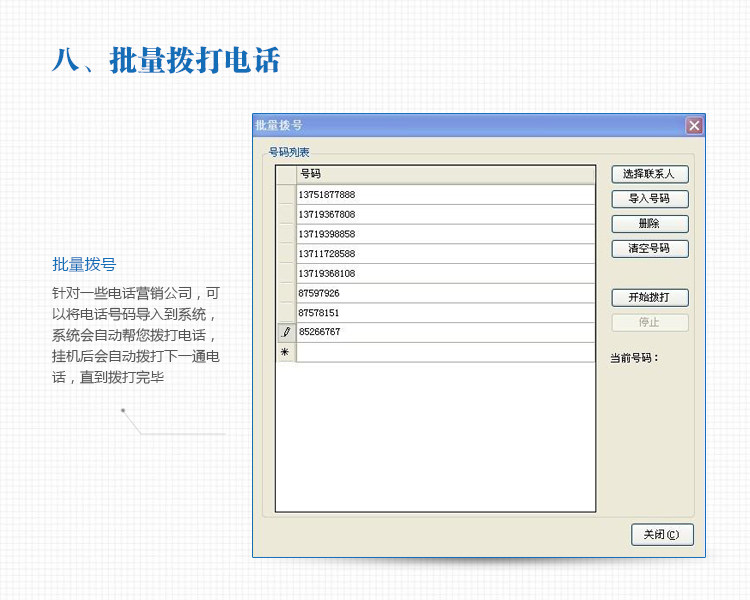Click the greyed-out 停止 button

pyautogui.click(x=650, y=322)
